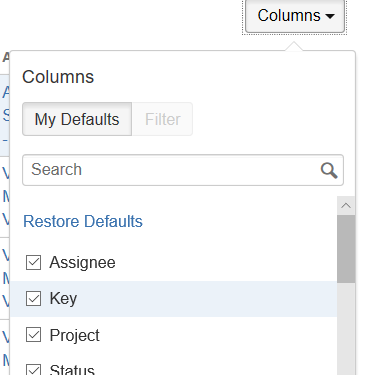Screen dimensions: 368x375
Task: Click the Restore Defaults link
Action: coord(83,221)
